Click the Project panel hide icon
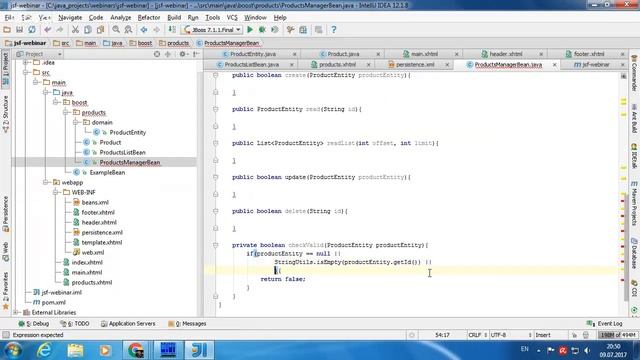This screenshot has height=360, width=640. pyautogui.click(x=196, y=54)
